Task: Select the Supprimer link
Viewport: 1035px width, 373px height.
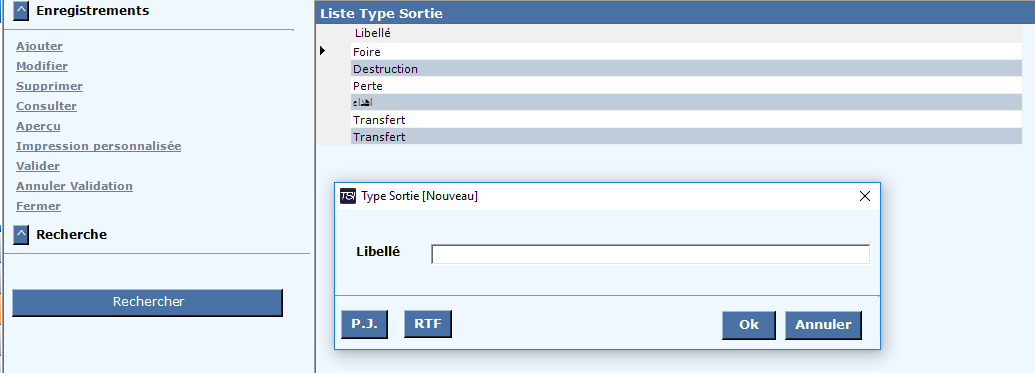Action: tap(50, 86)
